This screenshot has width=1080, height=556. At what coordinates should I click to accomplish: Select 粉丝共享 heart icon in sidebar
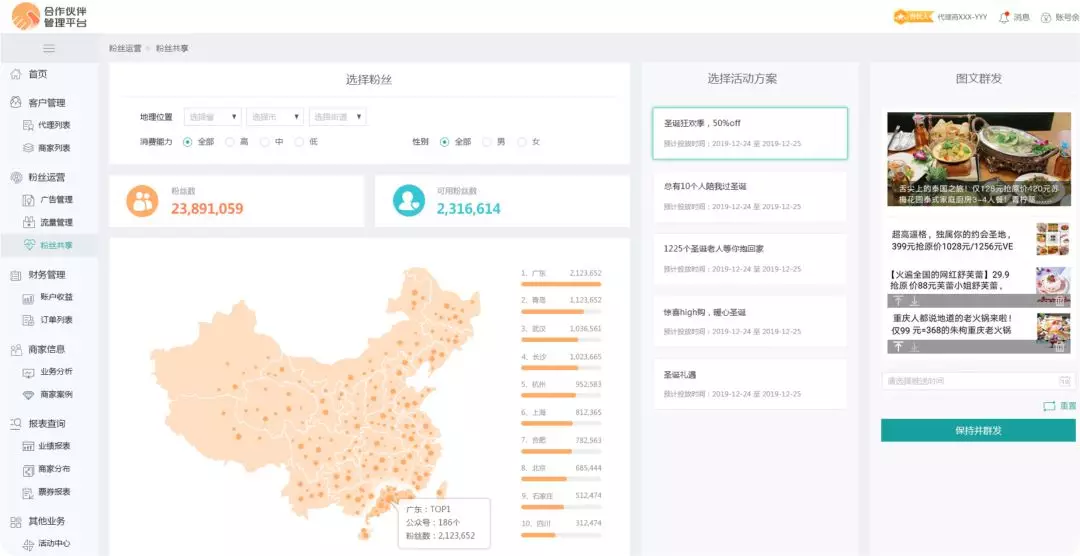click(29, 245)
